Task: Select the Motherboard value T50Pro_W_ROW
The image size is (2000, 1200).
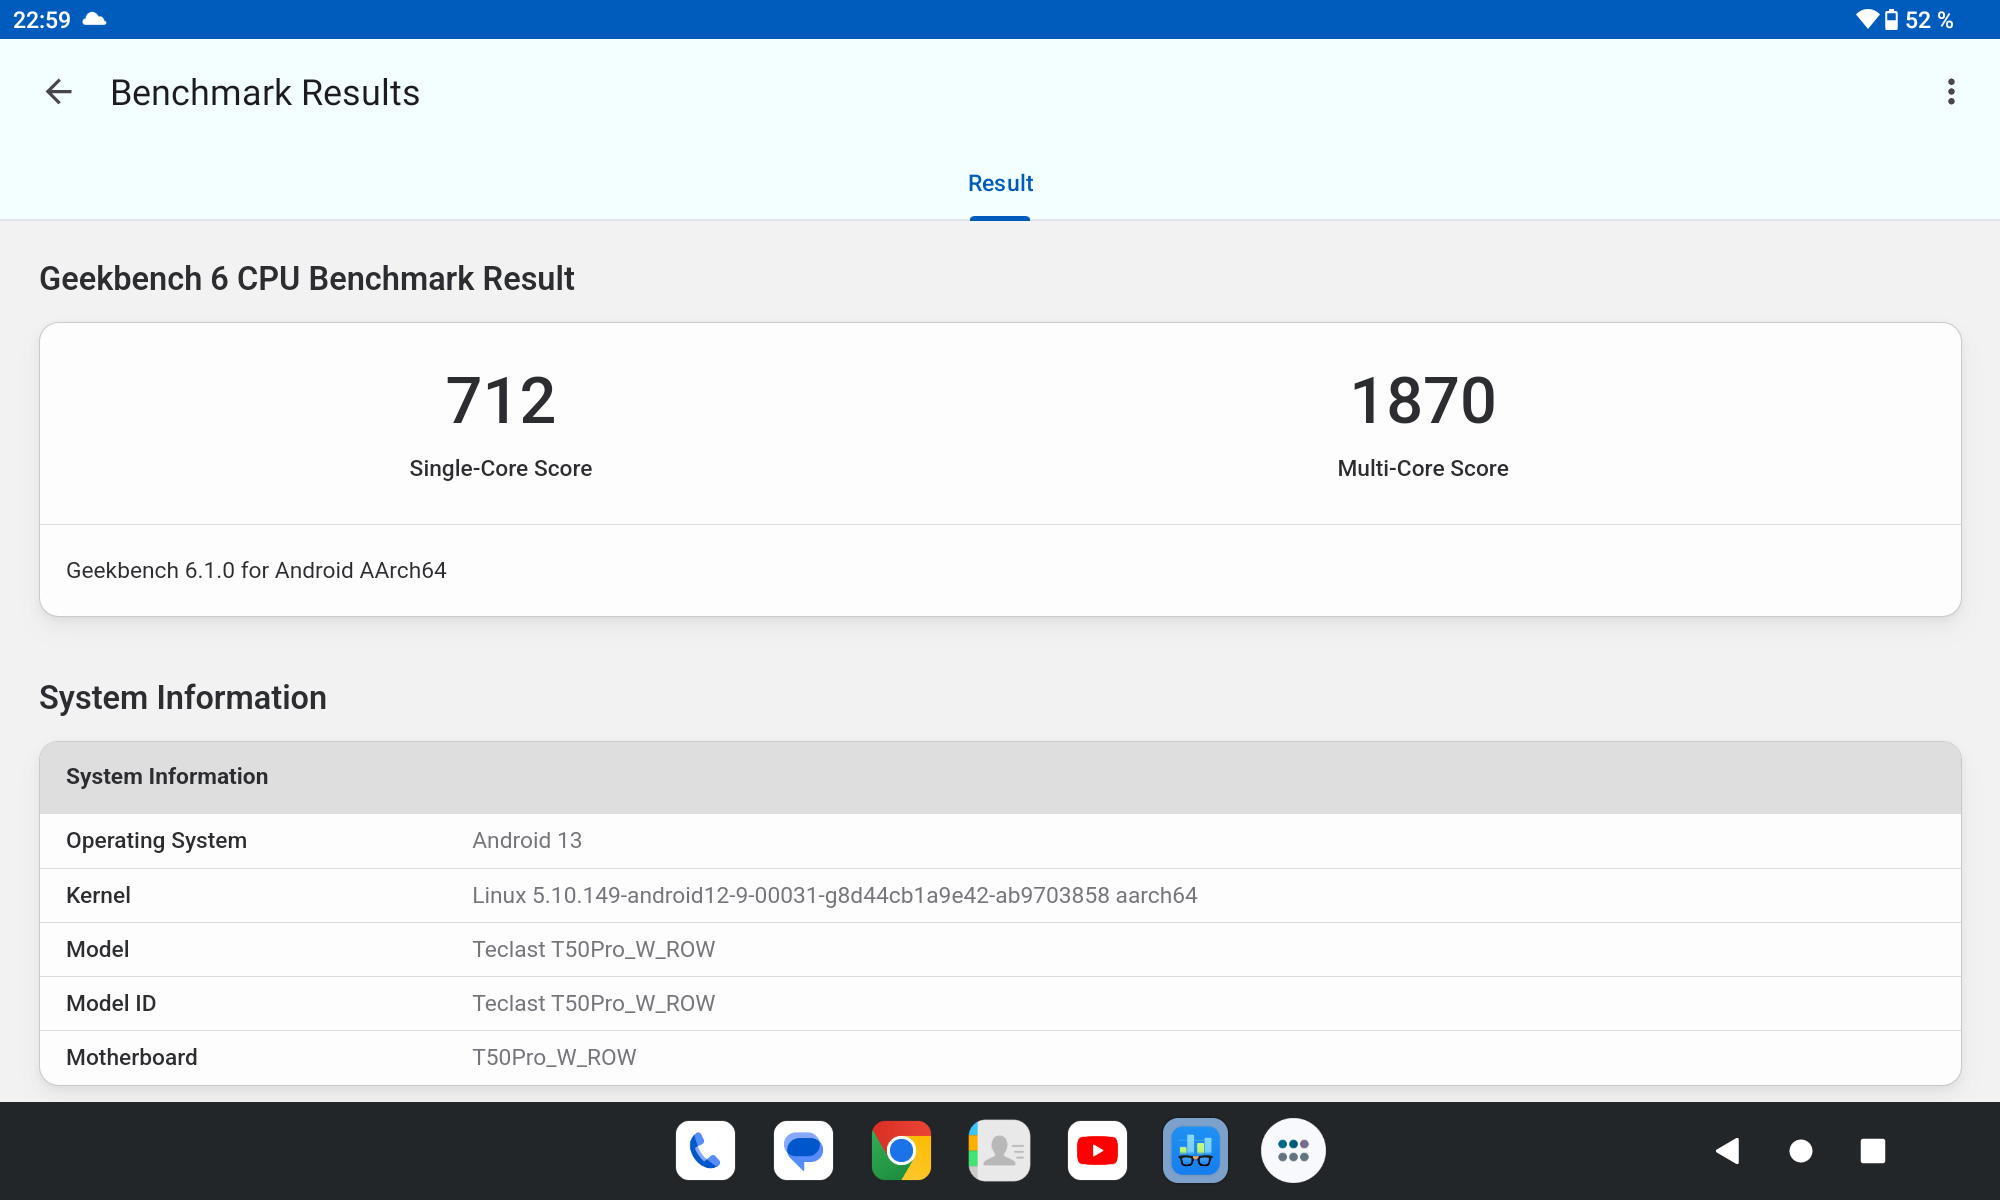Action: coord(554,1057)
